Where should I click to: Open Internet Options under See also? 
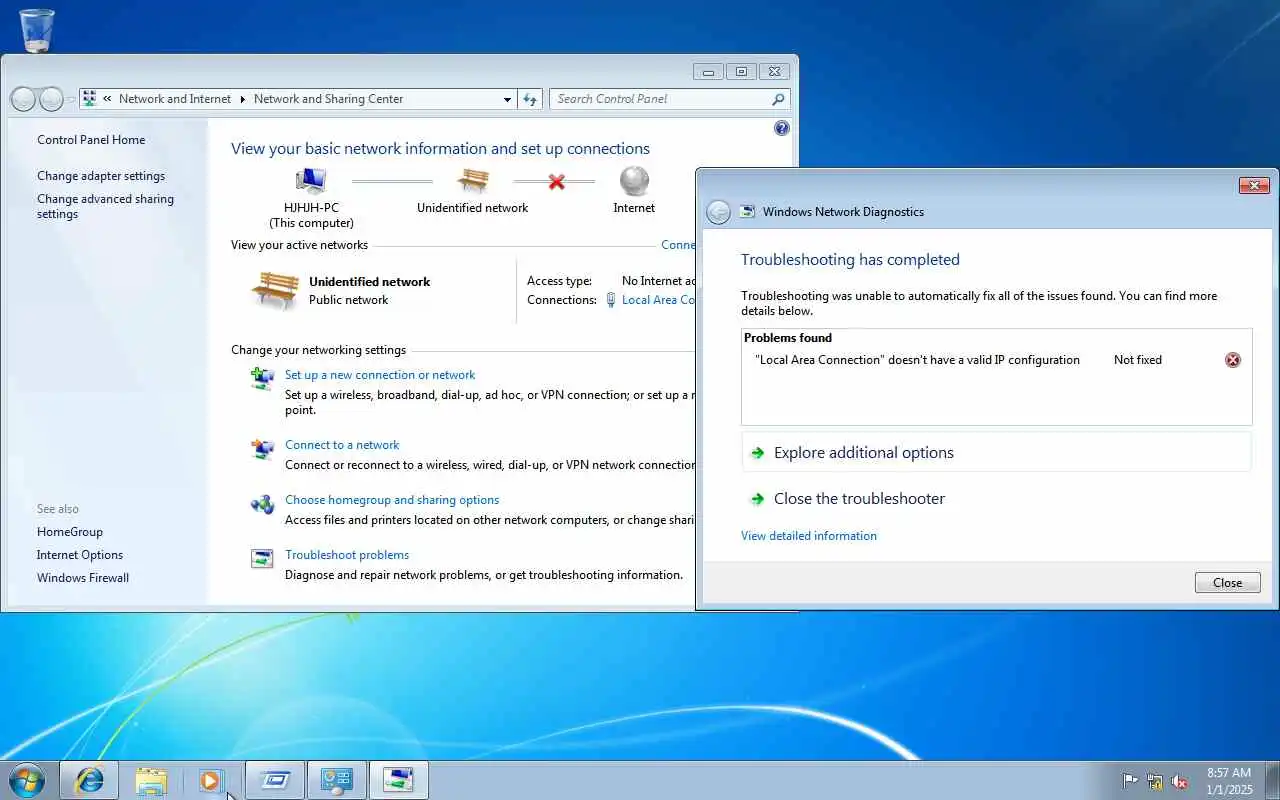[80, 555]
